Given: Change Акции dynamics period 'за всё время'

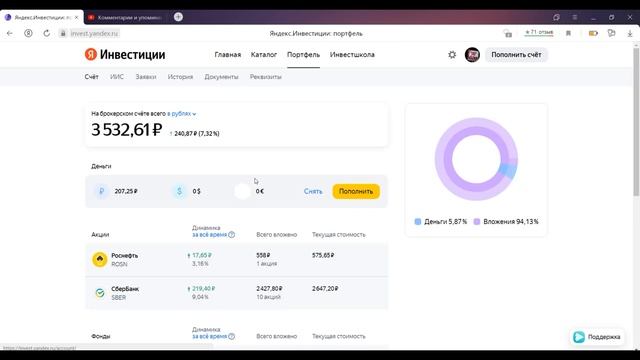Looking at the screenshot, I should [x=209, y=235].
